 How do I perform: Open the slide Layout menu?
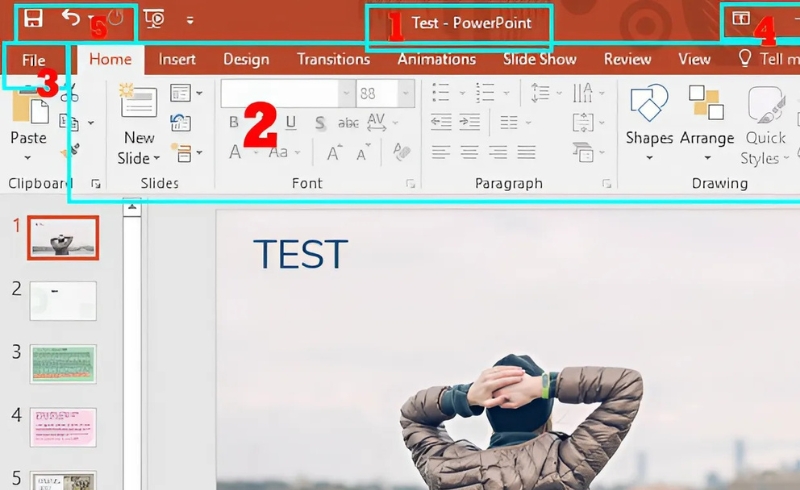point(186,93)
